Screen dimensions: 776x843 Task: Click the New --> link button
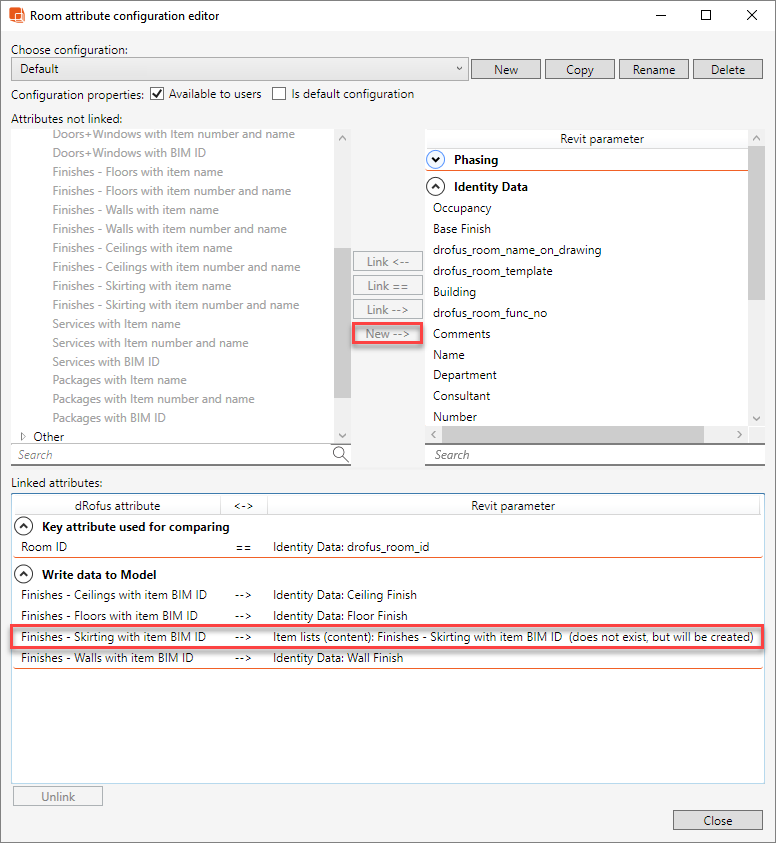[x=388, y=334]
